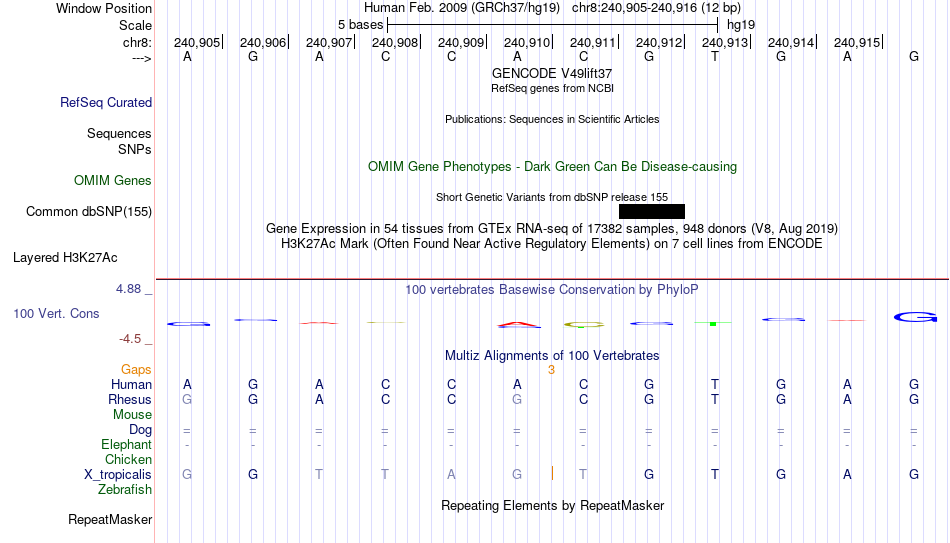Viewport: 950px width, 543px height.
Task: Click the large blue G conservation logo
Action: (x=915, y=317)
